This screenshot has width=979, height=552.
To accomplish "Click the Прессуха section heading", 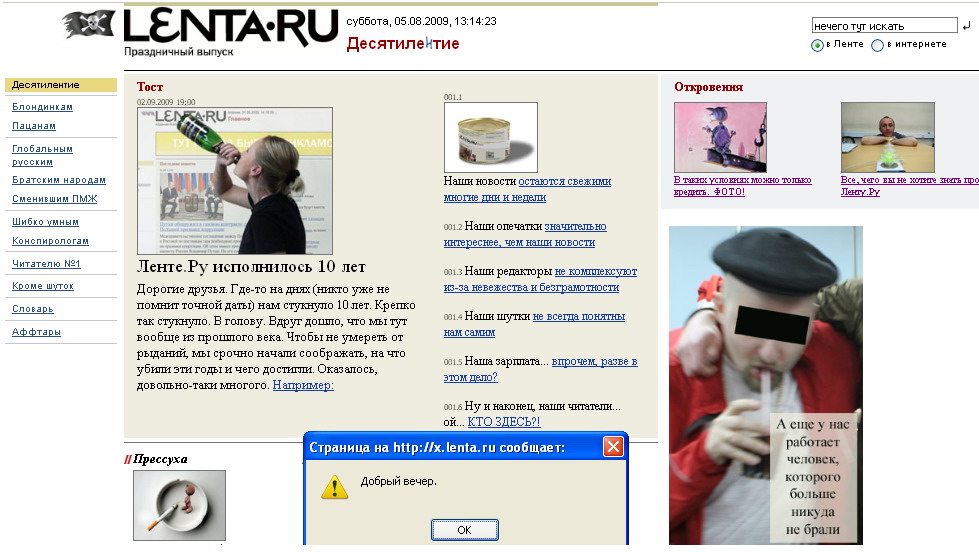I will pos(160,459).
